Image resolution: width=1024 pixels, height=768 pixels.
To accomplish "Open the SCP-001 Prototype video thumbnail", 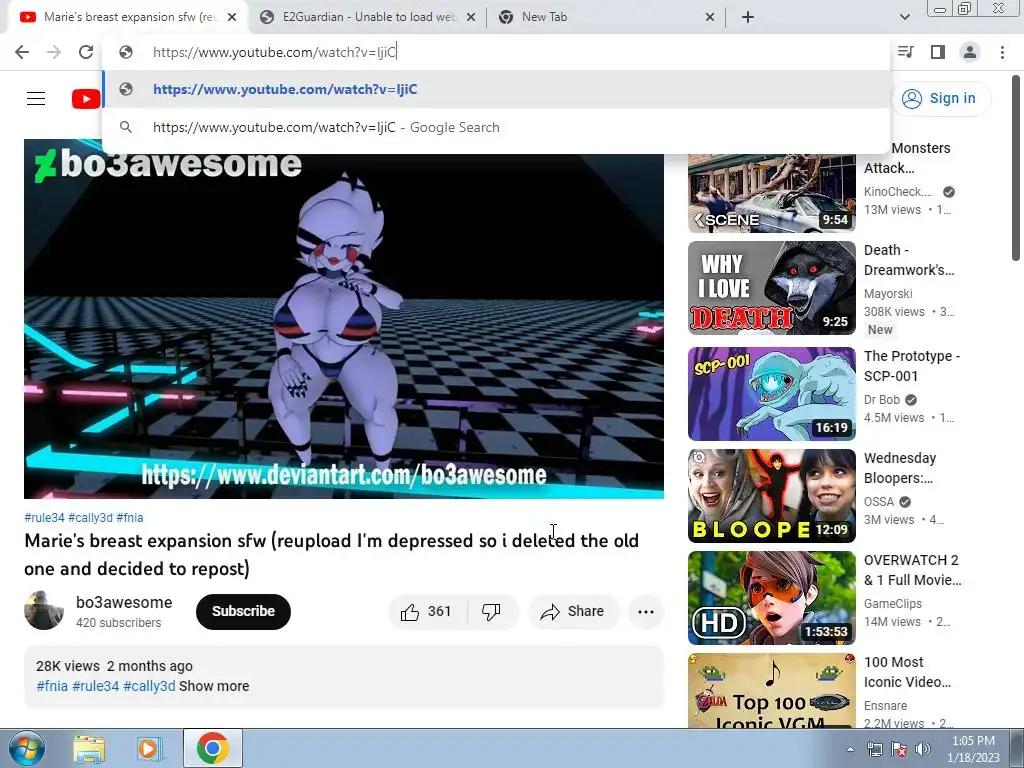I will pyautogui.click(x=771, y=394).
